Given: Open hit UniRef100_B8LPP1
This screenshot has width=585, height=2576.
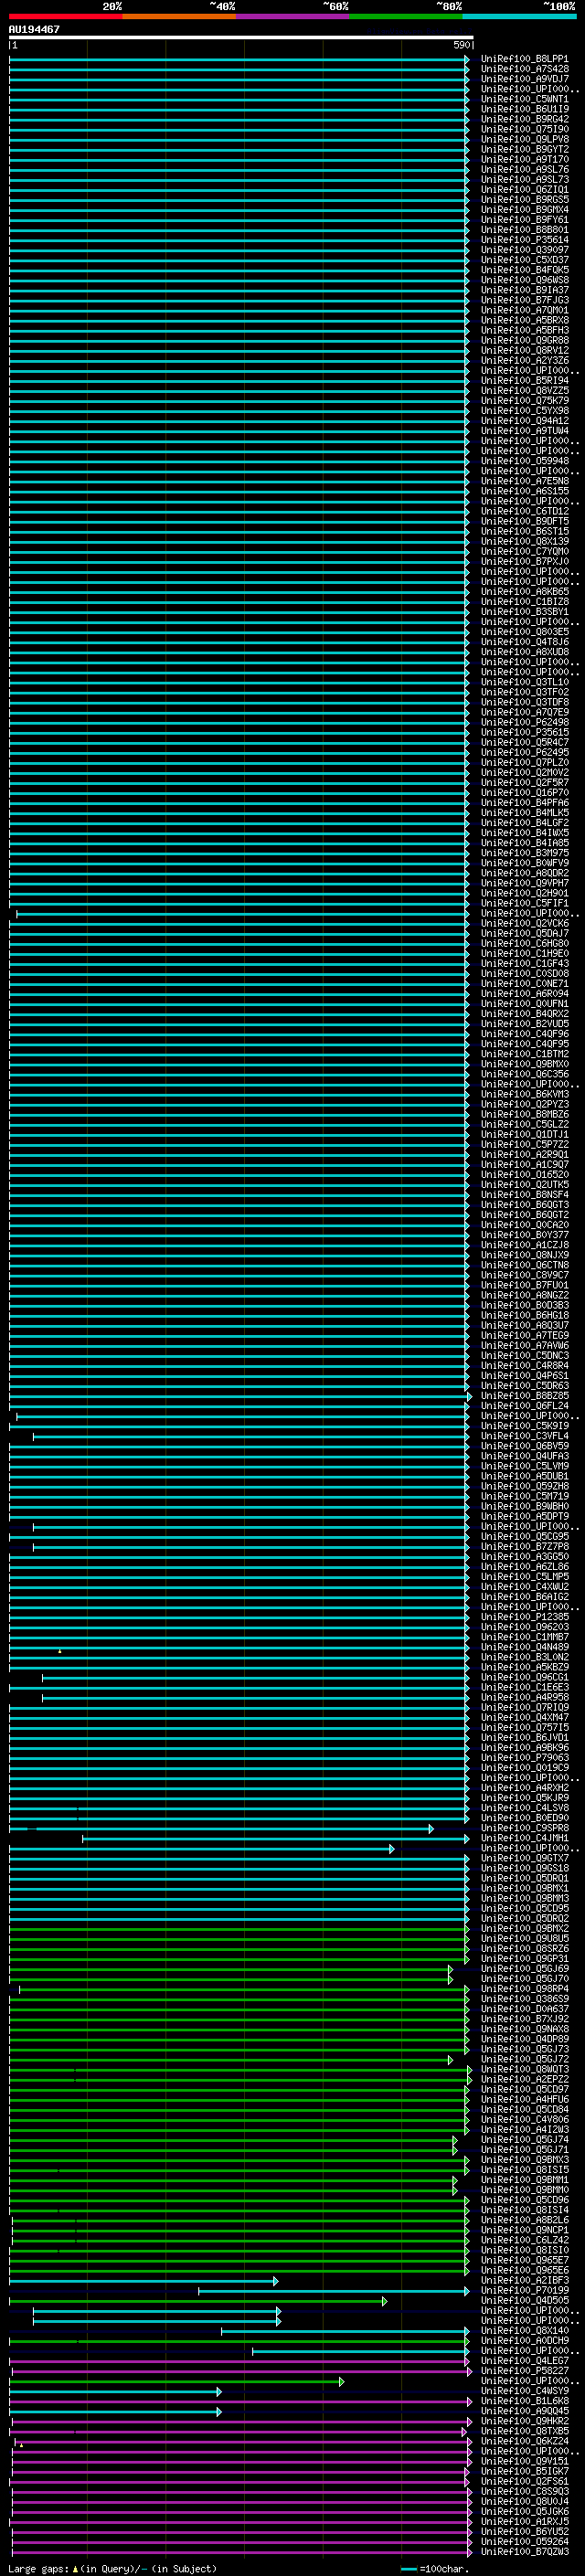Looking at the screenshot, I should [524, 59].
